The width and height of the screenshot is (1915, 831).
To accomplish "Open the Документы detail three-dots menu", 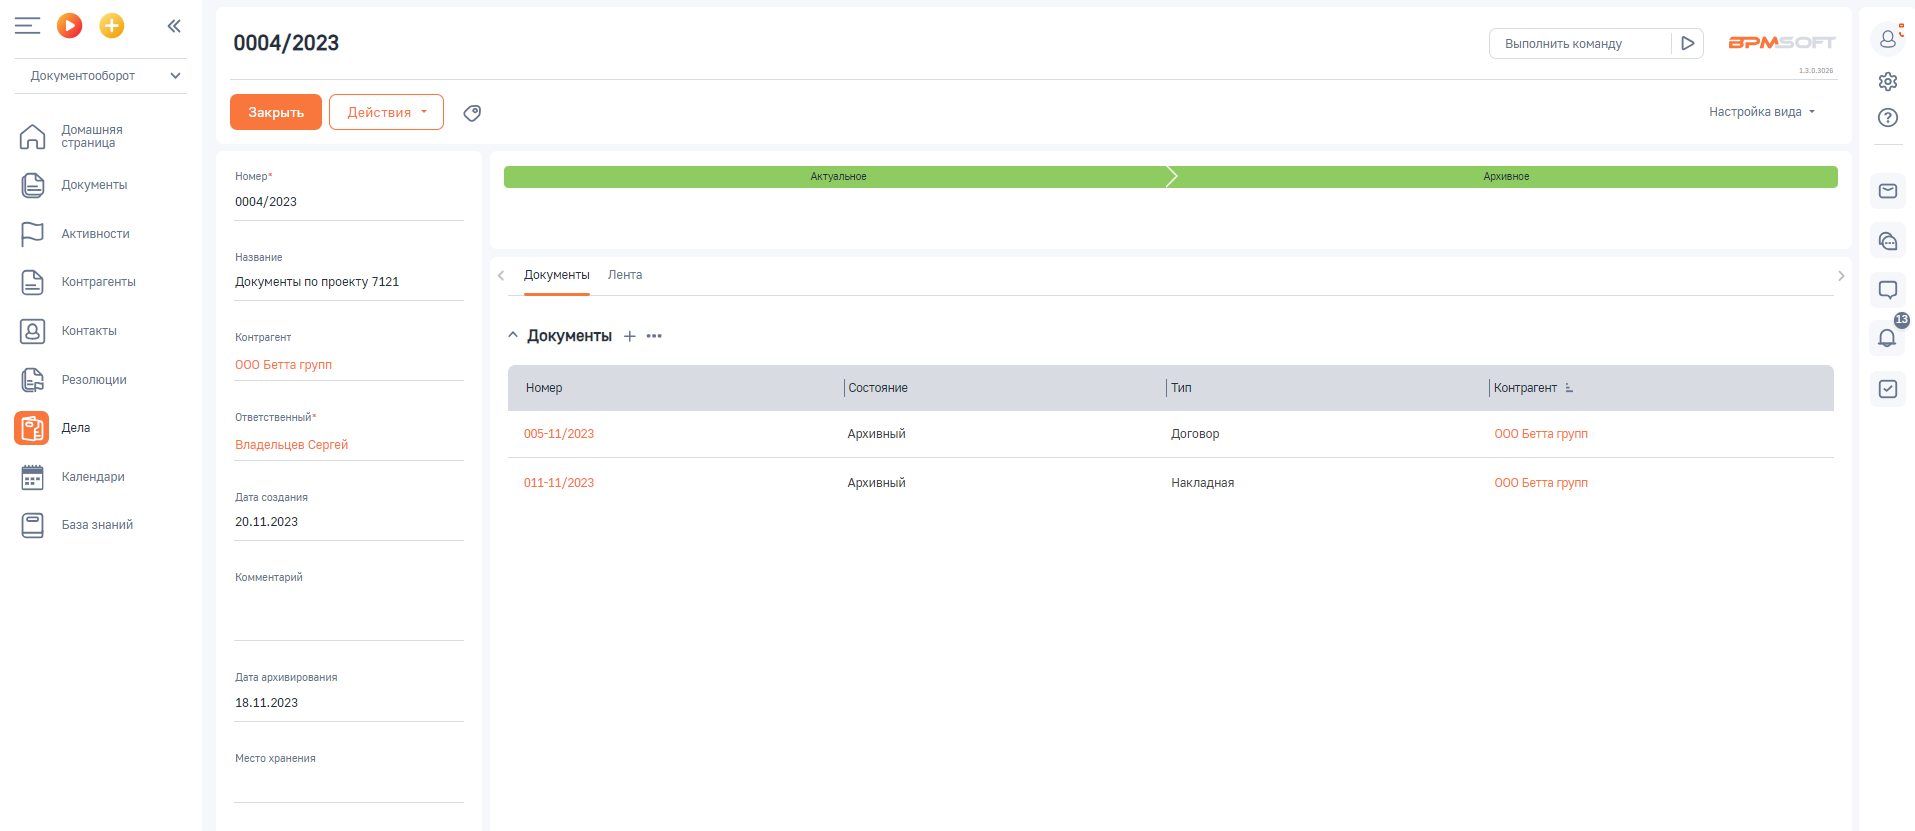I will [654, 336].
